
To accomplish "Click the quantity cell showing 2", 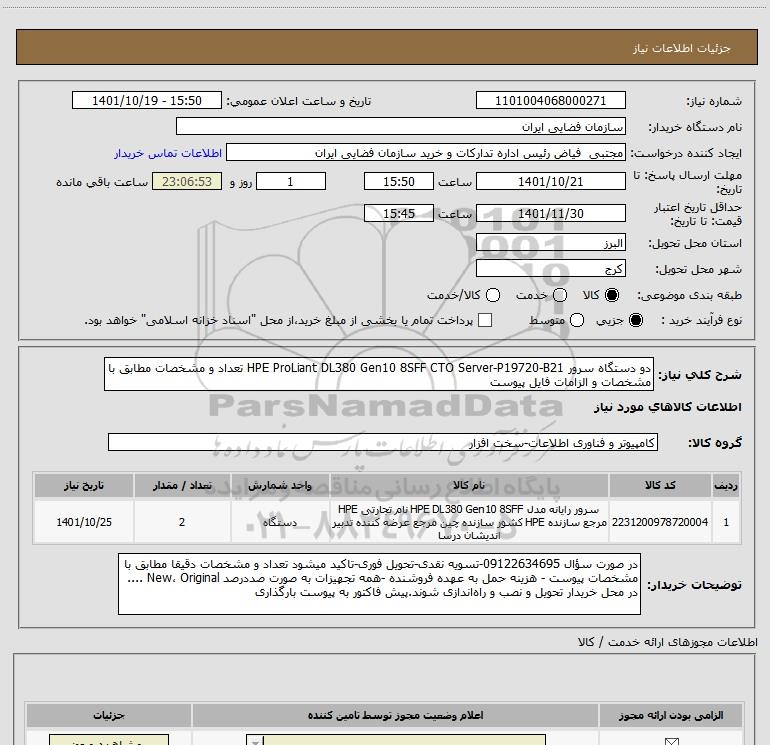I will [x=182, y=522].
